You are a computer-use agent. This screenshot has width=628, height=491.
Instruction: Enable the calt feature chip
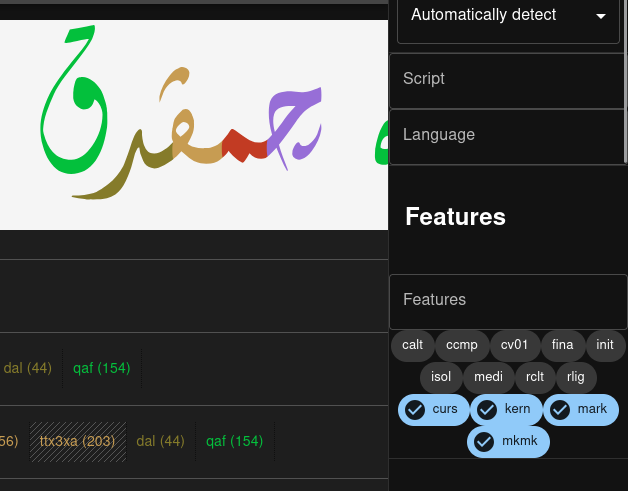pos(412,345)
